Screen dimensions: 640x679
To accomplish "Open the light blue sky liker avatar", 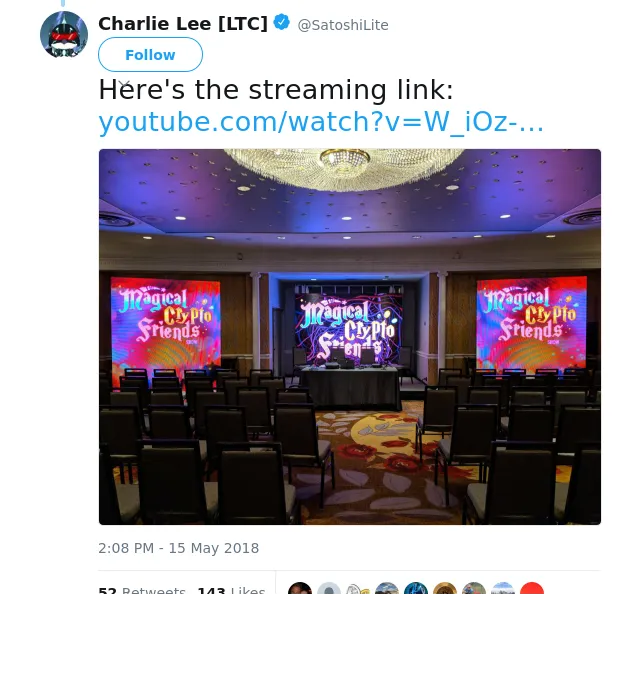I will [x=503, y=588].
